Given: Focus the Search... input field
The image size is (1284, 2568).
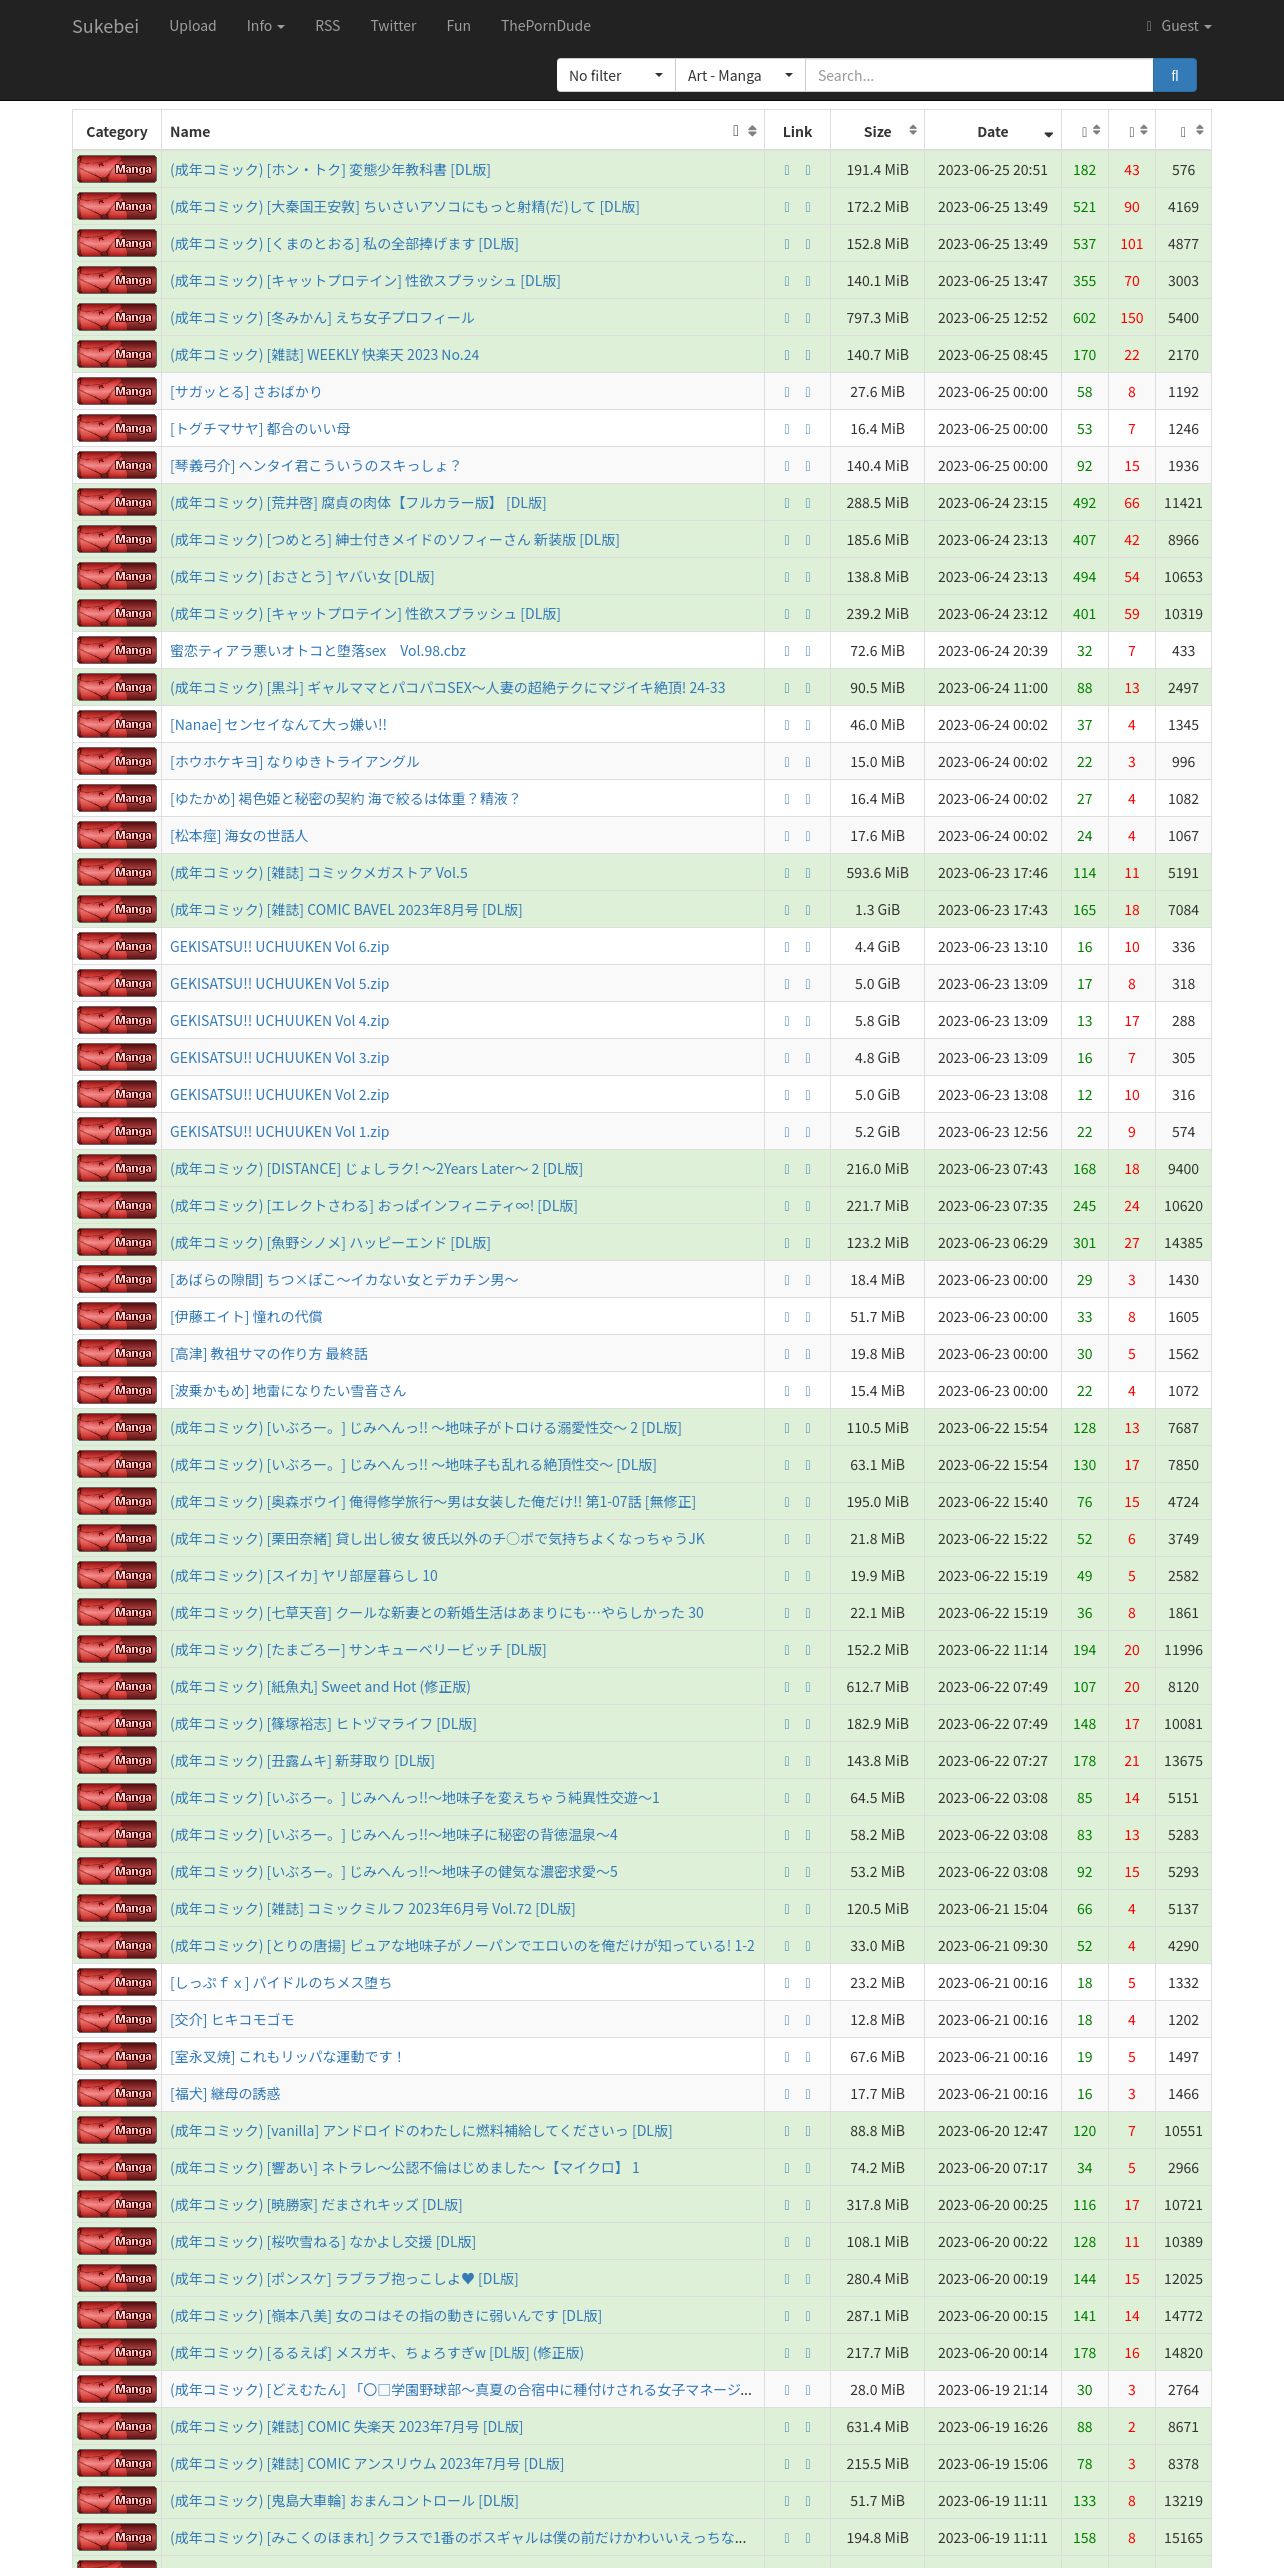Looking at the screenshot, I should [x=979, y=75].
